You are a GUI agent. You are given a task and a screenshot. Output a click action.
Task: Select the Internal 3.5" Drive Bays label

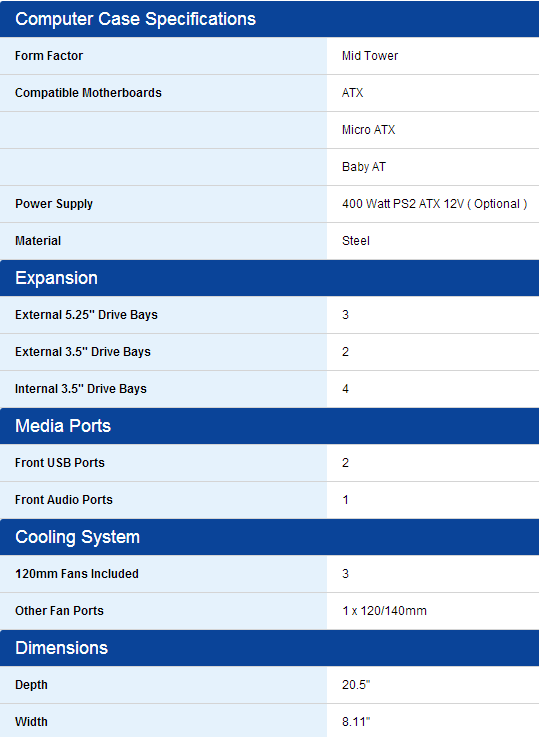(81, 389)
